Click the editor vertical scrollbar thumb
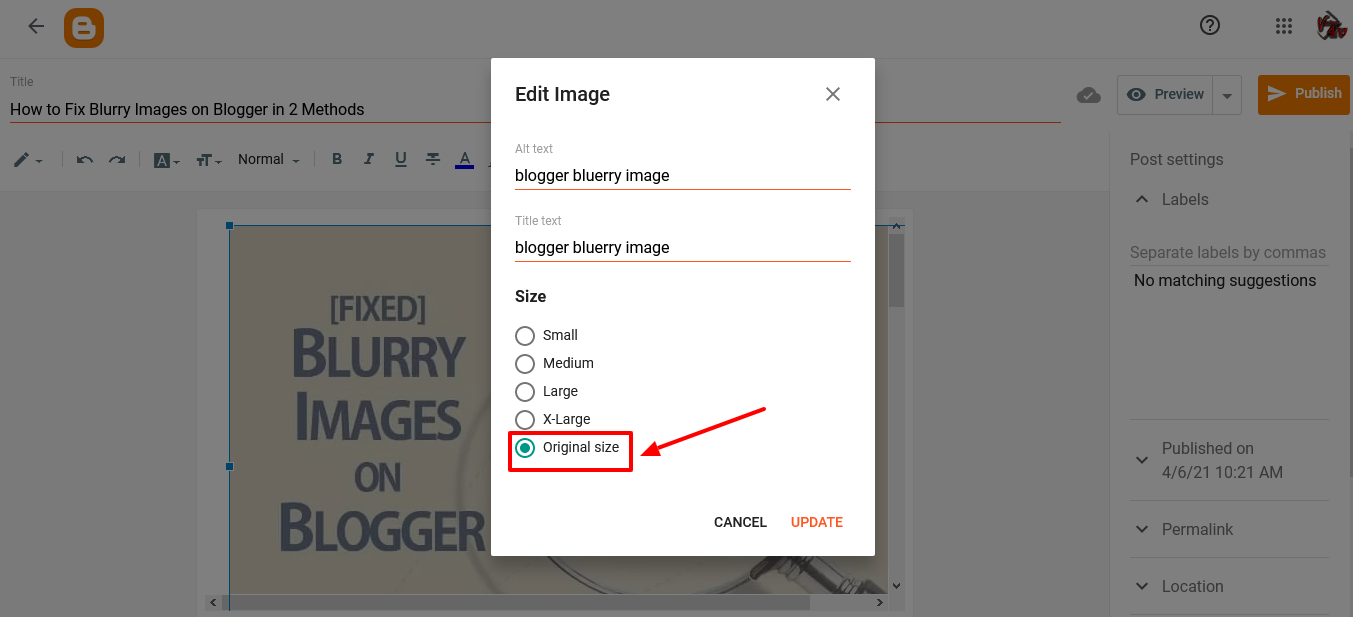This screenshot has width=1353, height=617. pos(897,270)
